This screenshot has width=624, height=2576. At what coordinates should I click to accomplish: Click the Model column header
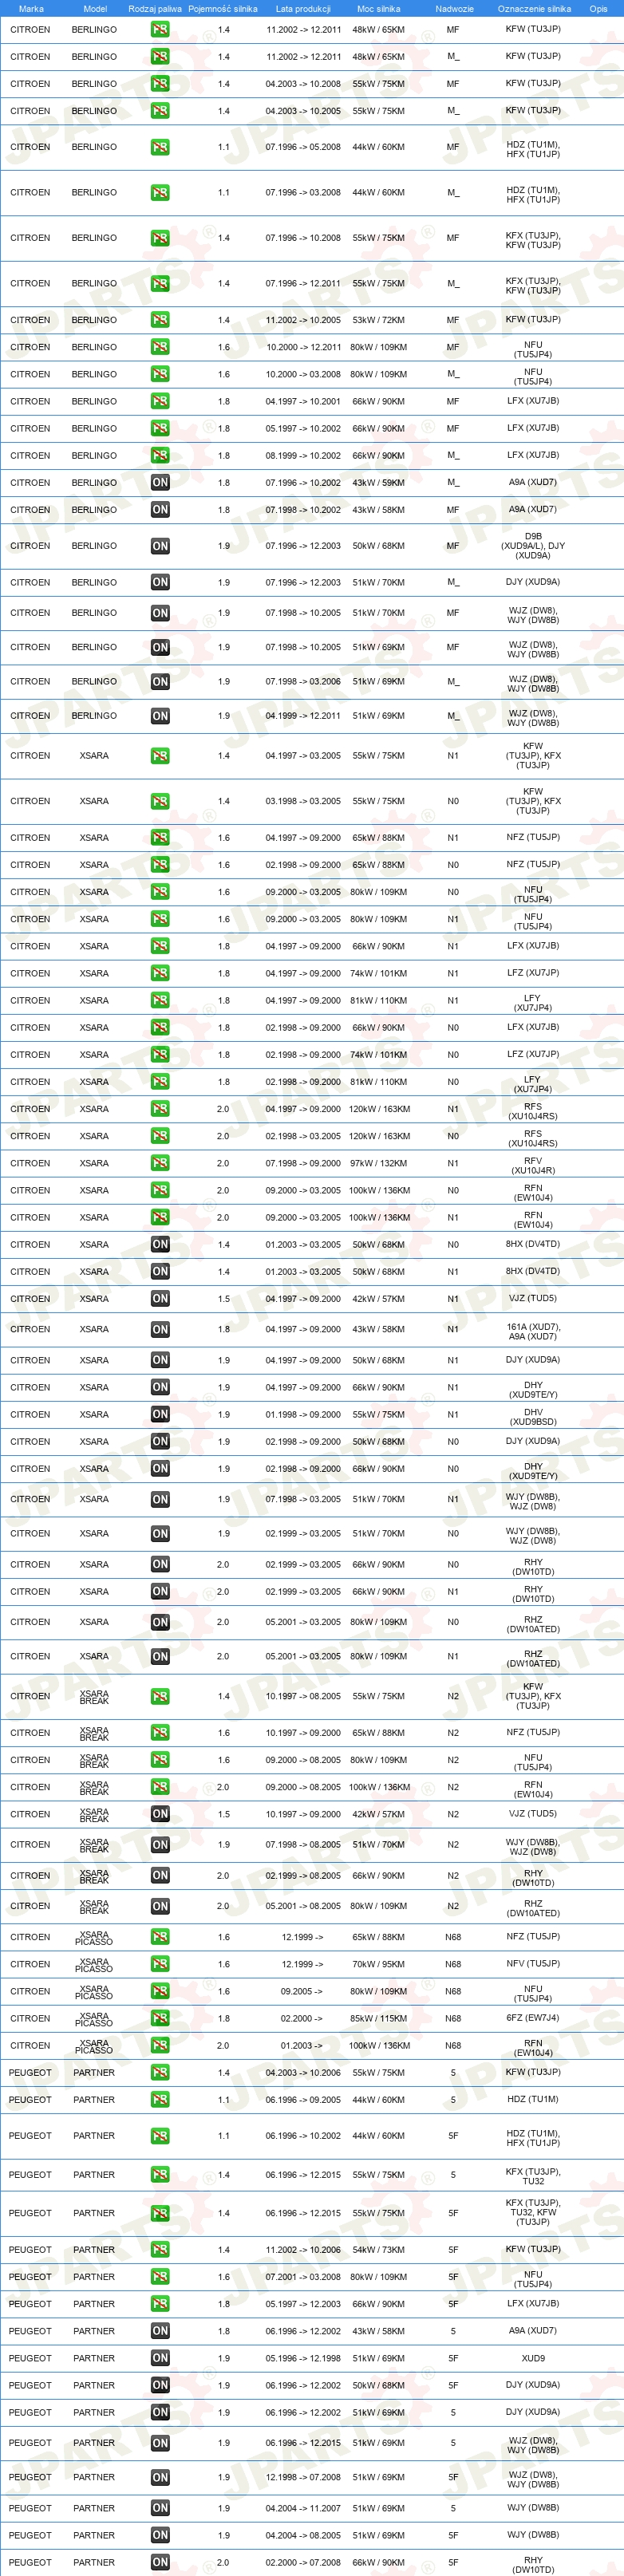[95, 9]
